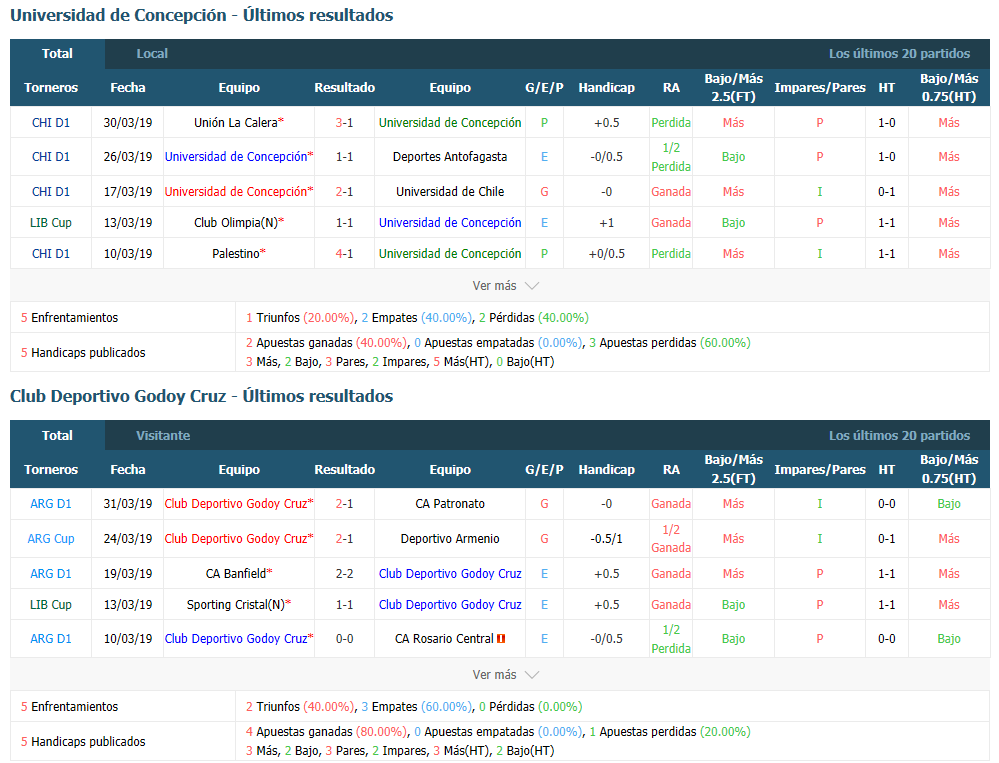Image resolution: width=999 pixels, height=763 pixels.
Task: Click the Bajo/Más 2.5(FT) header in Concepción table
Action: pyautogui.click(x=733, y=87)
